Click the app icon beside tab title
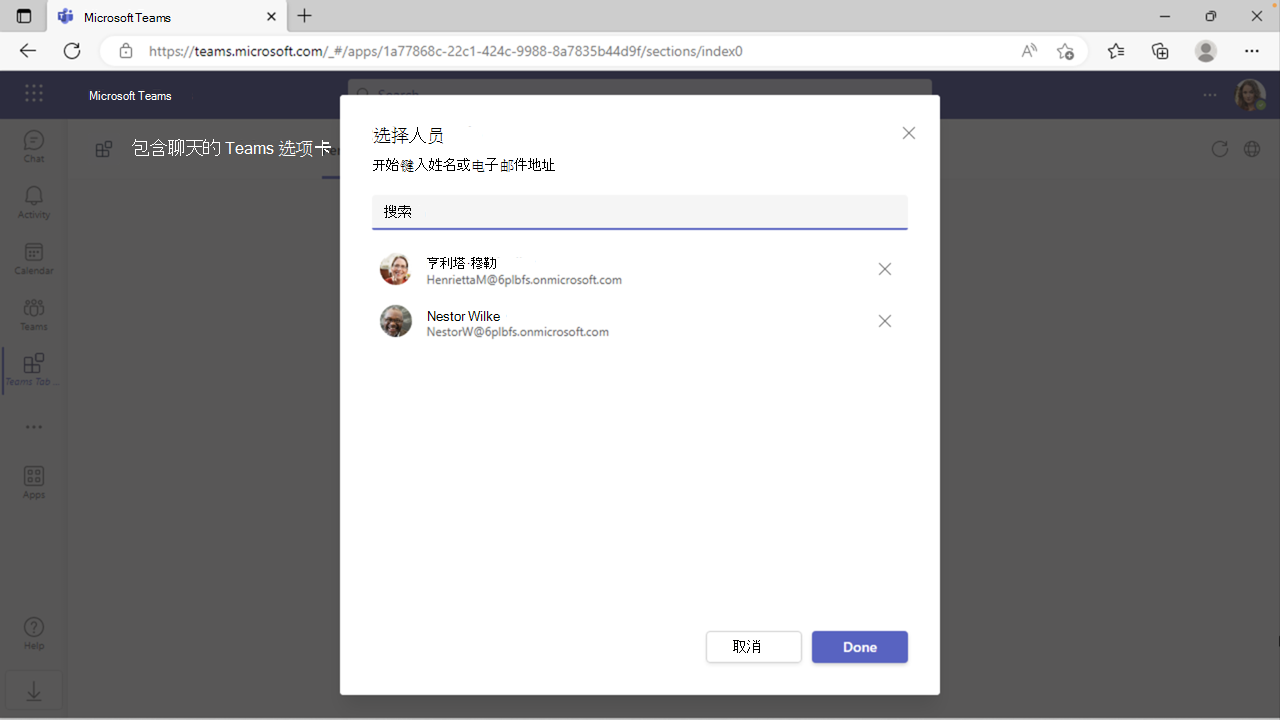This screenshot has width=1280, height=720. click(x=104, y=149)
